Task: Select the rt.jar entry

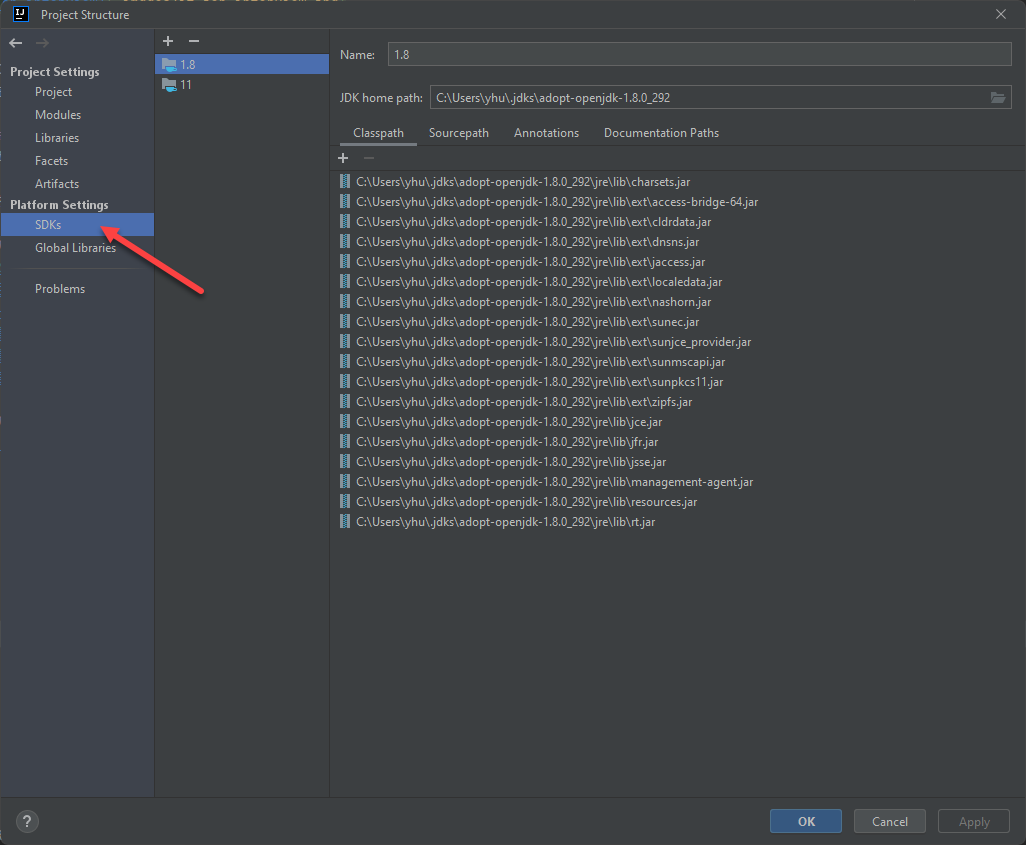Action: click(x=497, y=522)
